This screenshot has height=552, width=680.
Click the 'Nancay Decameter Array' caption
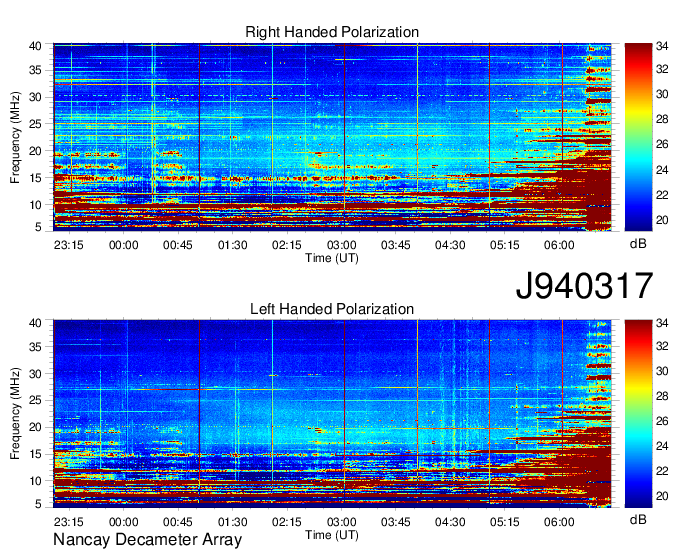point(147,540)
